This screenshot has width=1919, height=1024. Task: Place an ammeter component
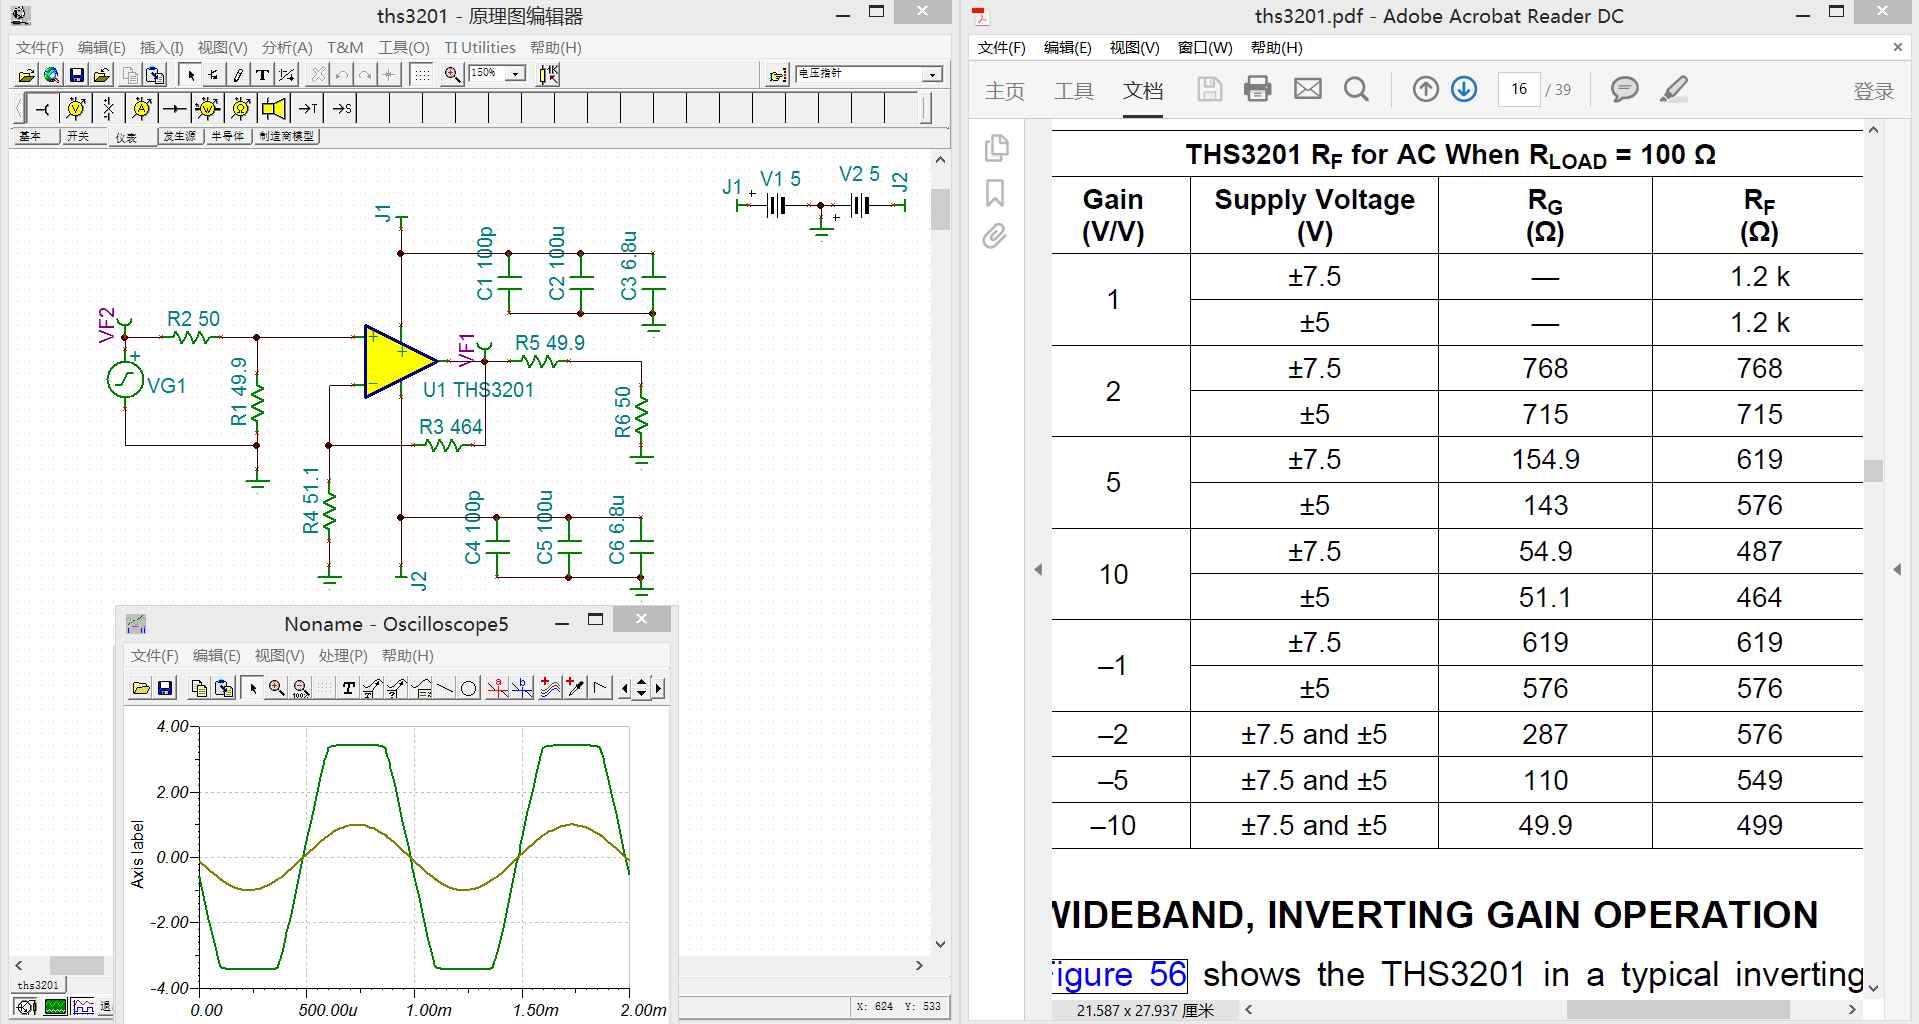[142, 108]
